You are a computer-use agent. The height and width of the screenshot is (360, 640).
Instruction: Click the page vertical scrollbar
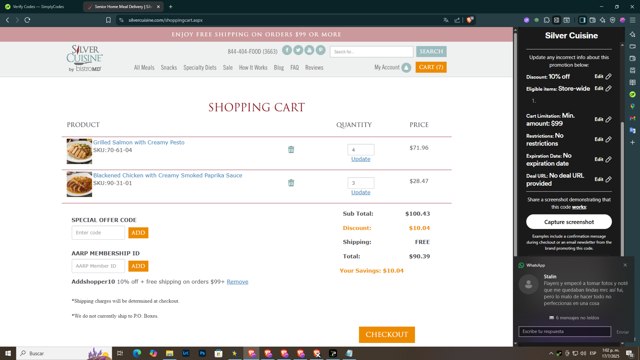(516, 187)
